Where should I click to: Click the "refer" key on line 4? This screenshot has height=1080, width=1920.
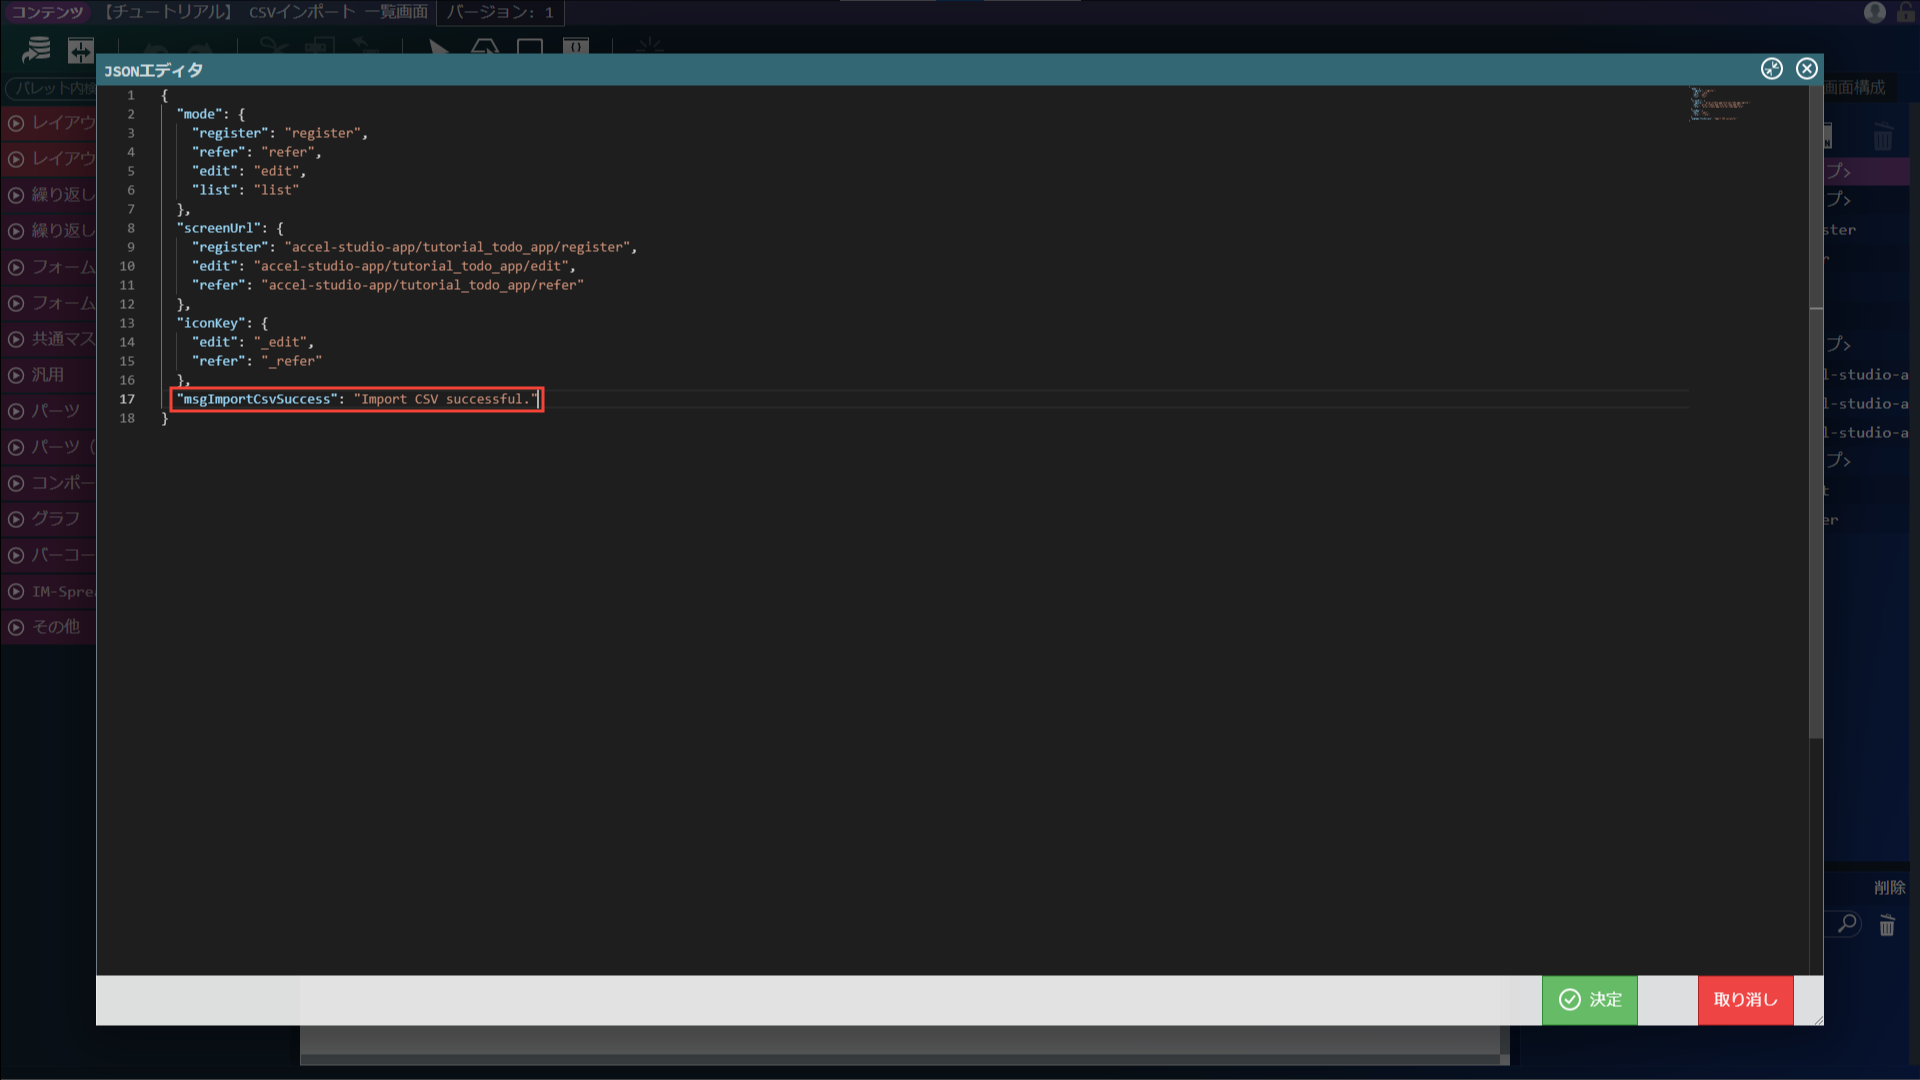pos(219,152)
